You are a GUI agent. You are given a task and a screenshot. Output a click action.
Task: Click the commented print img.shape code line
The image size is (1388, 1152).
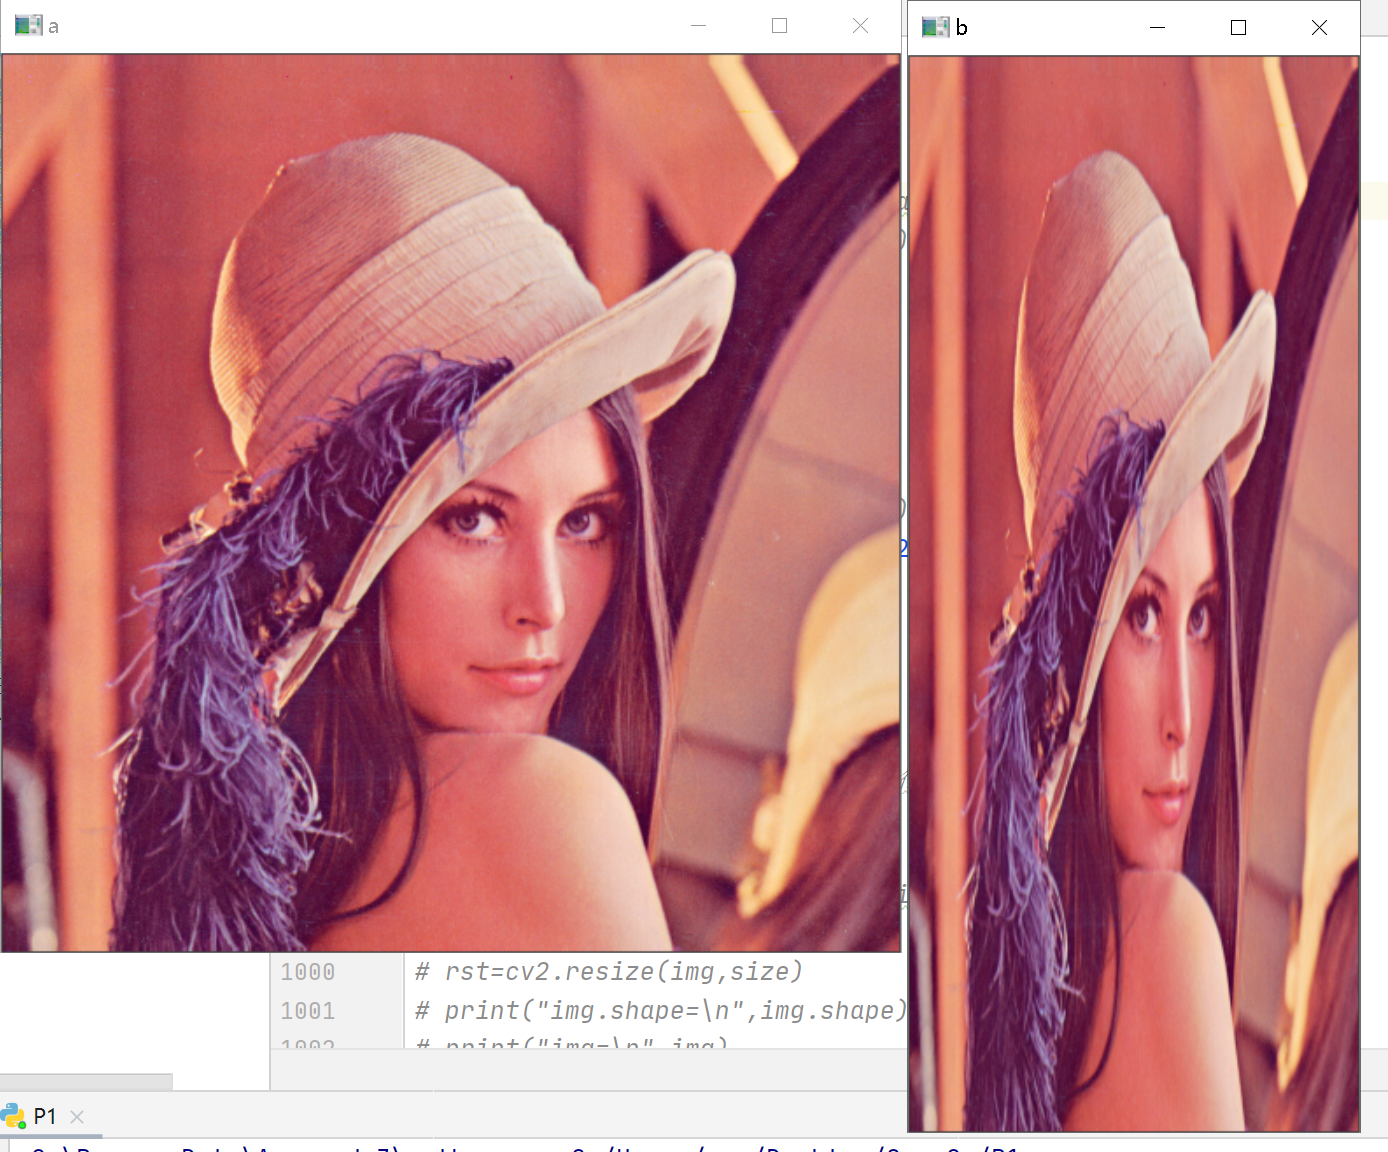(661, 1011)
